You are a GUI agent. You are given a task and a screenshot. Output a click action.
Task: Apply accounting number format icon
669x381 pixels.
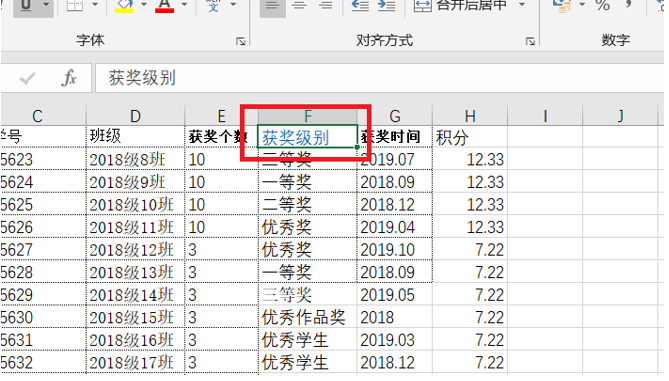[x=561, y=6]
